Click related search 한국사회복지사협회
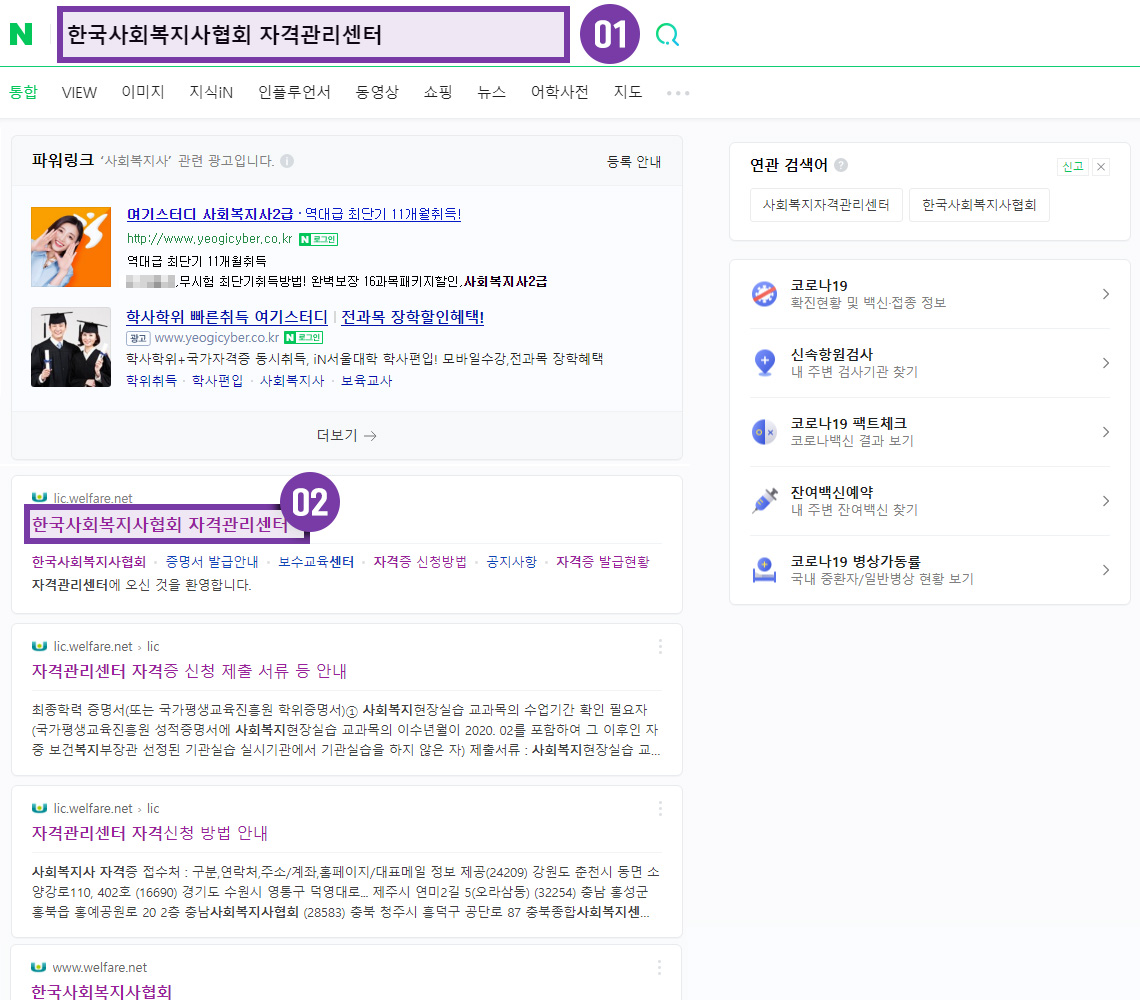This screenshot has height=1000, width=1140. point(979,205)
